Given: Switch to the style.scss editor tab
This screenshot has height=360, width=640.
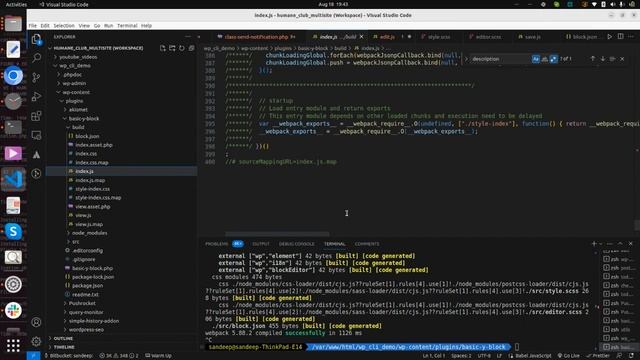Looking at the screenshot, I should 439,37.
